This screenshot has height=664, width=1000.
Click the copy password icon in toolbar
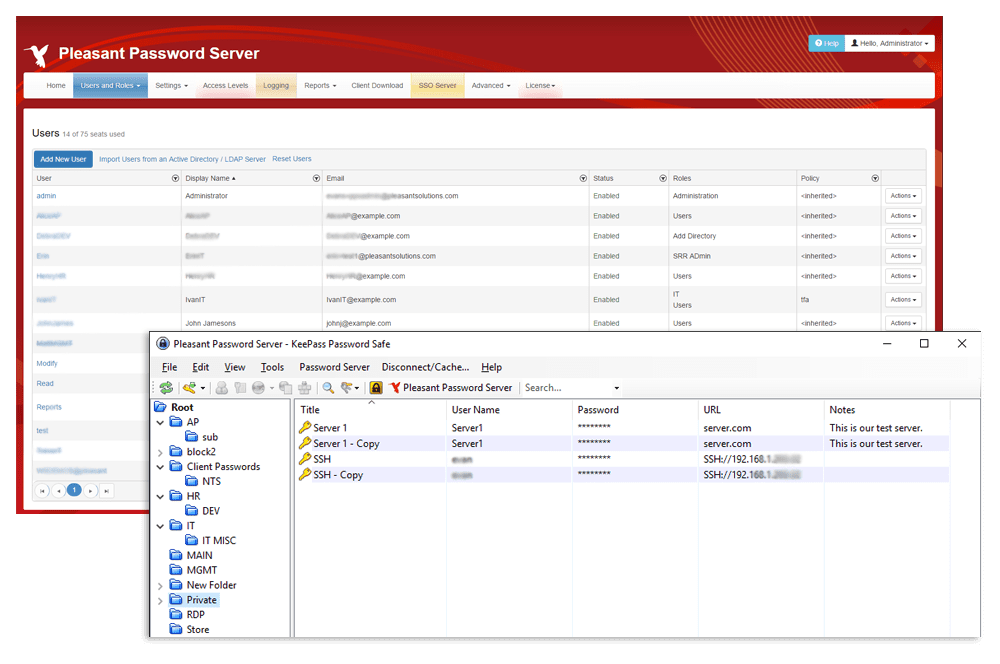coord(240,388)
